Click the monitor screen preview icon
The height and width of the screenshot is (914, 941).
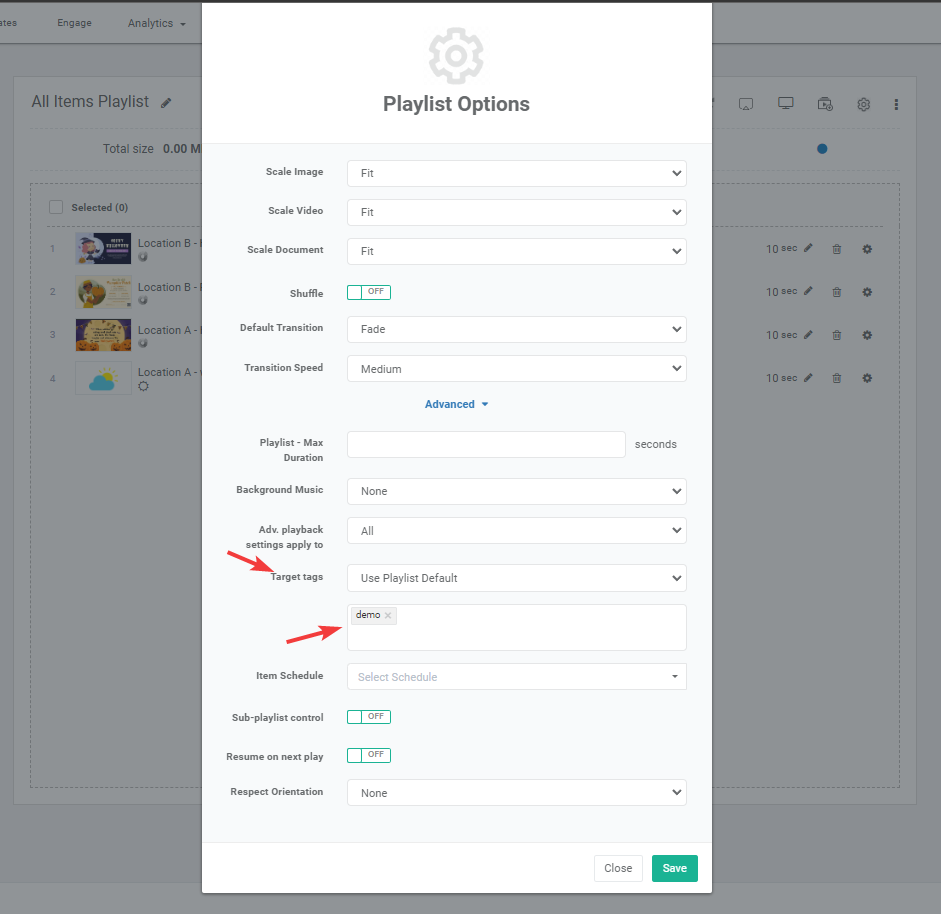[786, 104]
